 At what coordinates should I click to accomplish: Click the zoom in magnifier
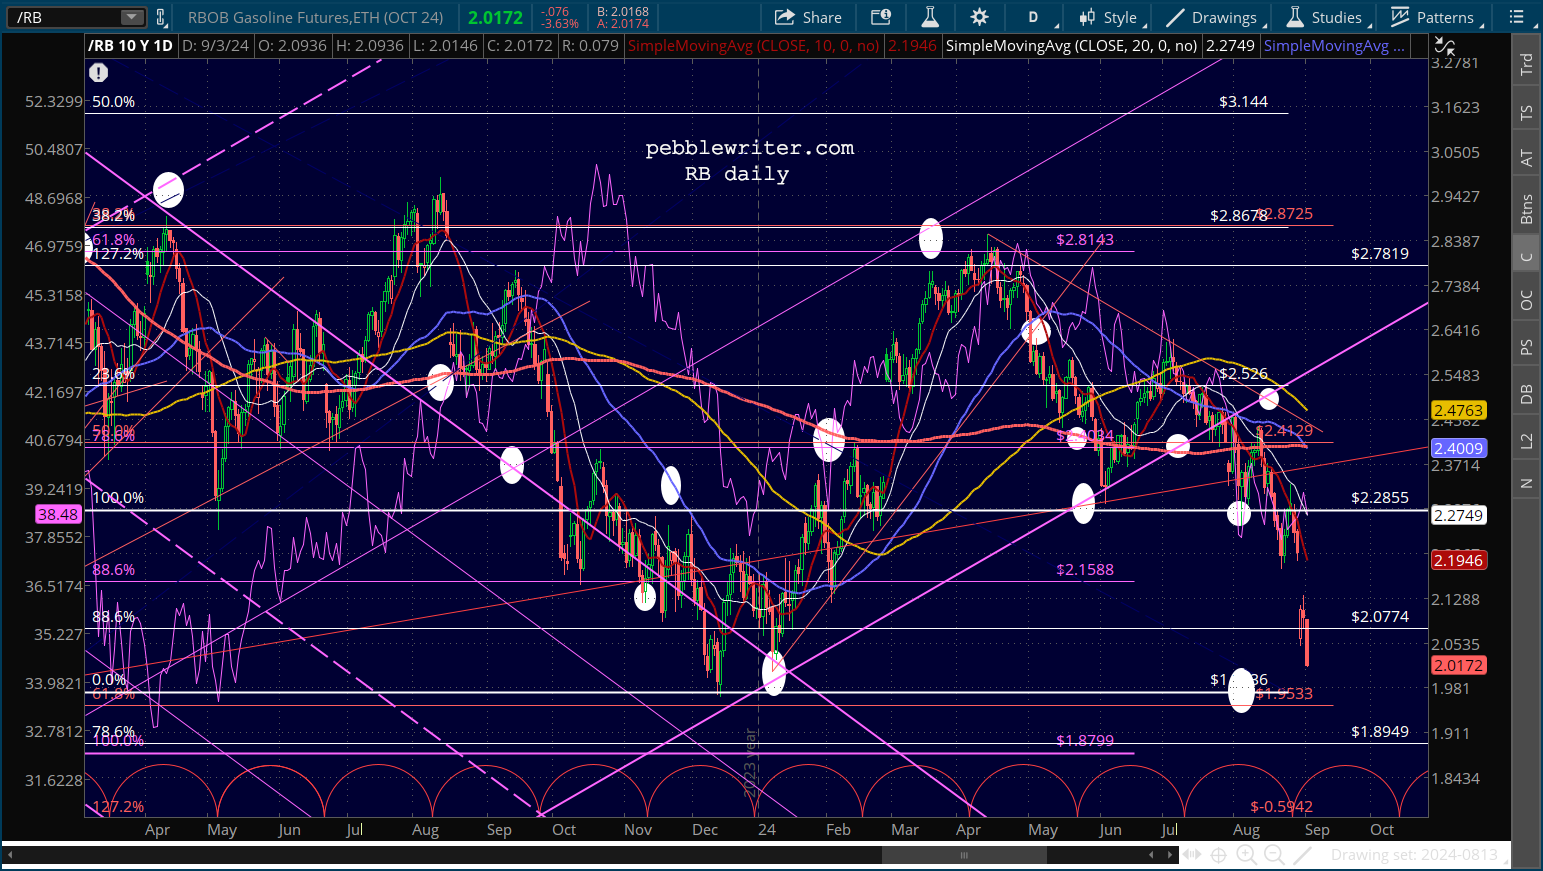[x=1246, y=855]
